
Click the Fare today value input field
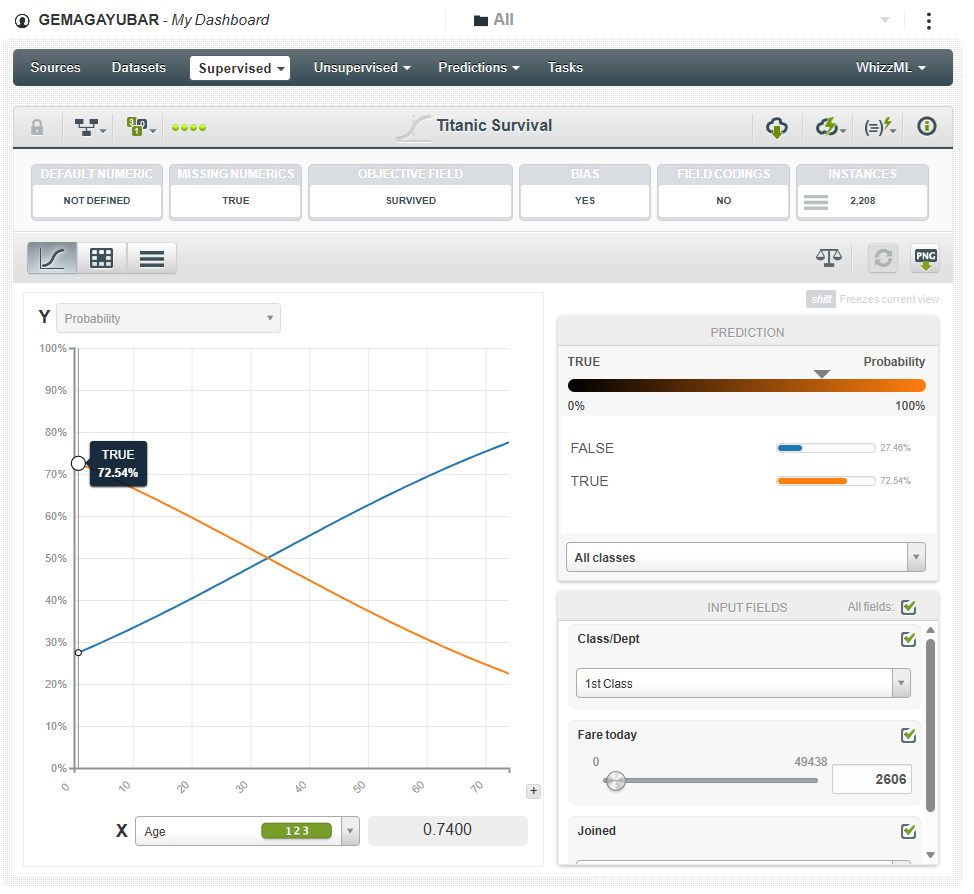(x=871, y=780)
